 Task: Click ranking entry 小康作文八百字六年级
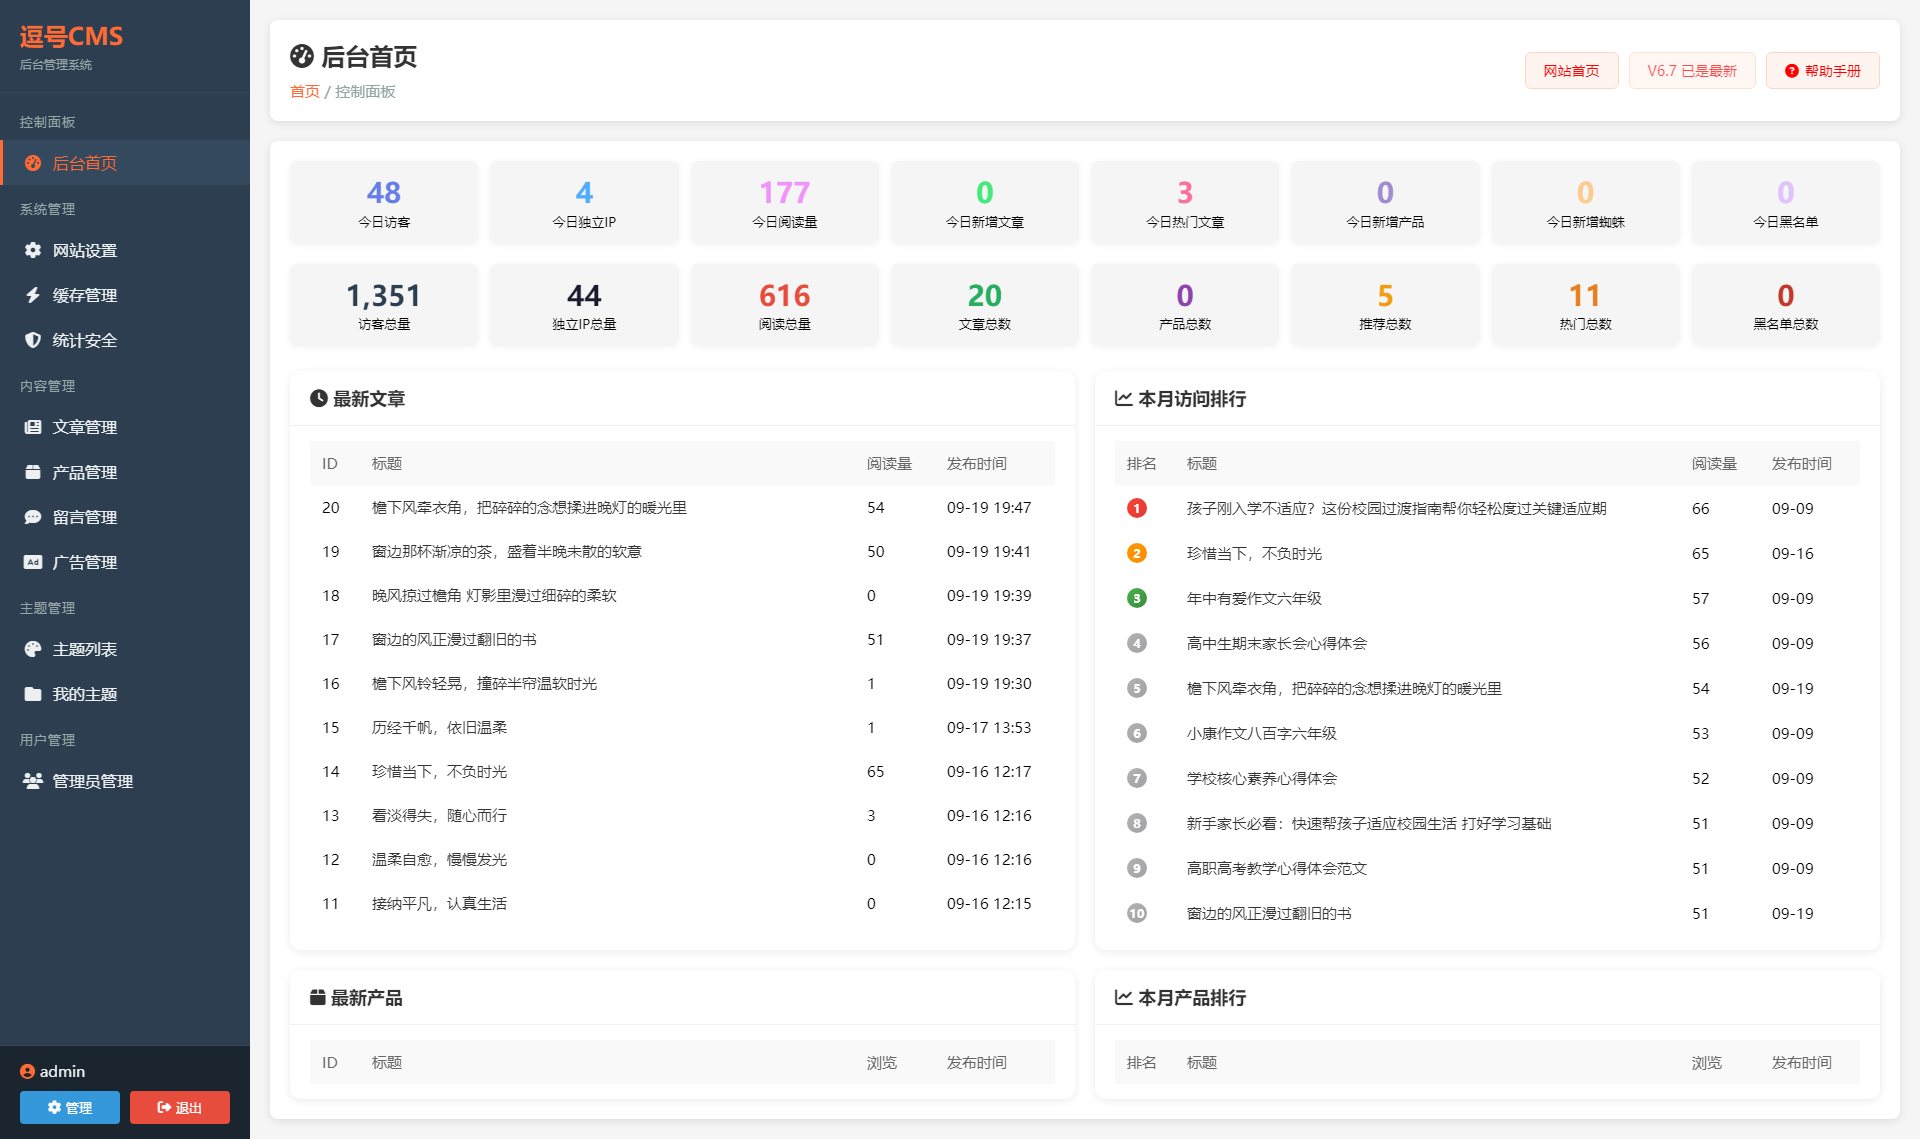tap(1262, 733)
